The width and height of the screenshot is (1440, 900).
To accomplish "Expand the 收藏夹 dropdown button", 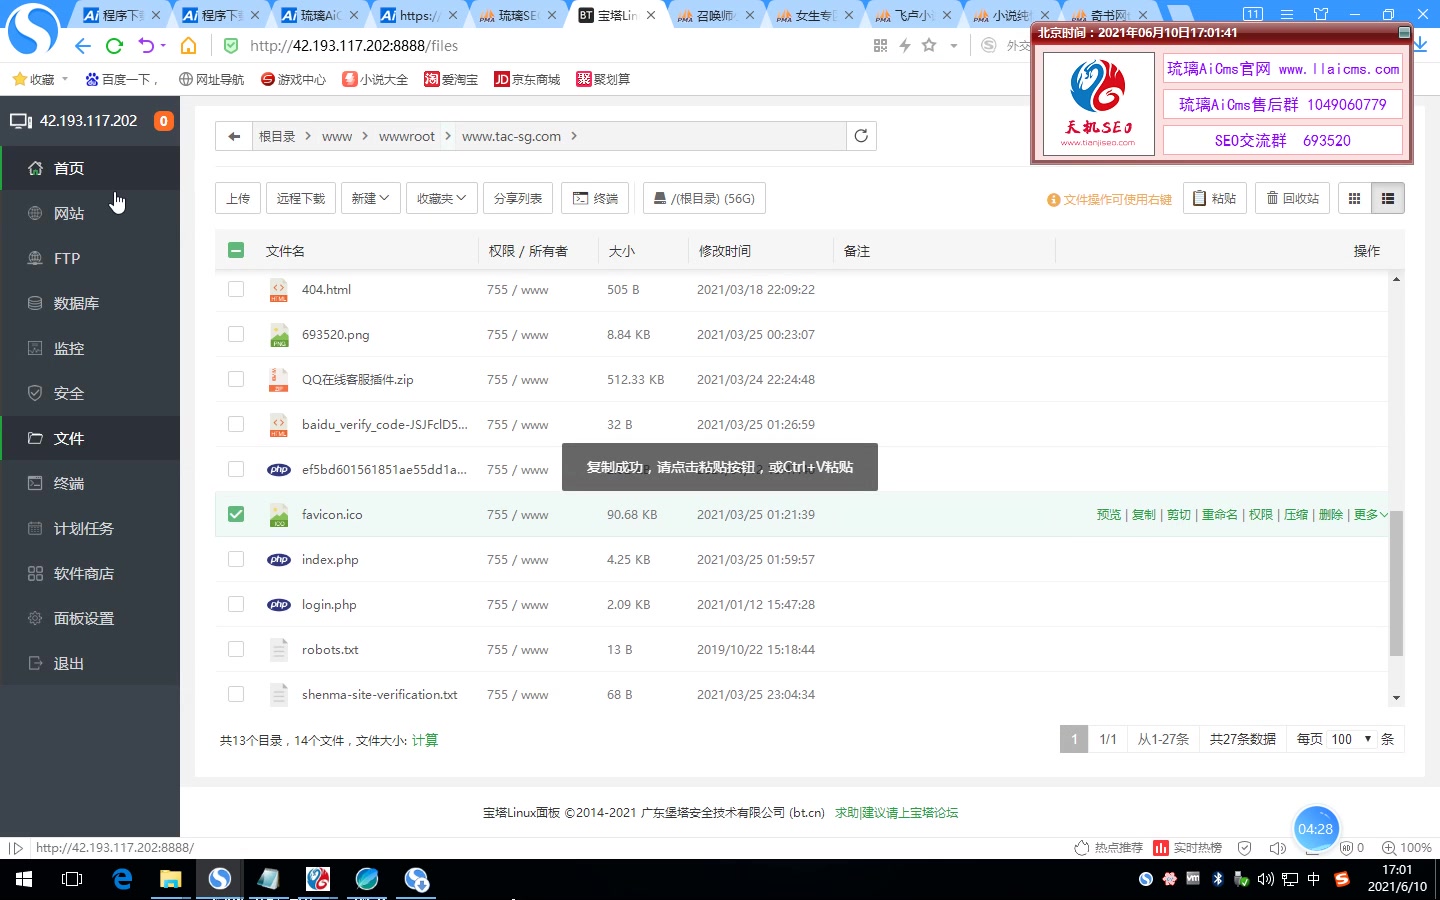I will pyautogui.click(x=442, y=198).
